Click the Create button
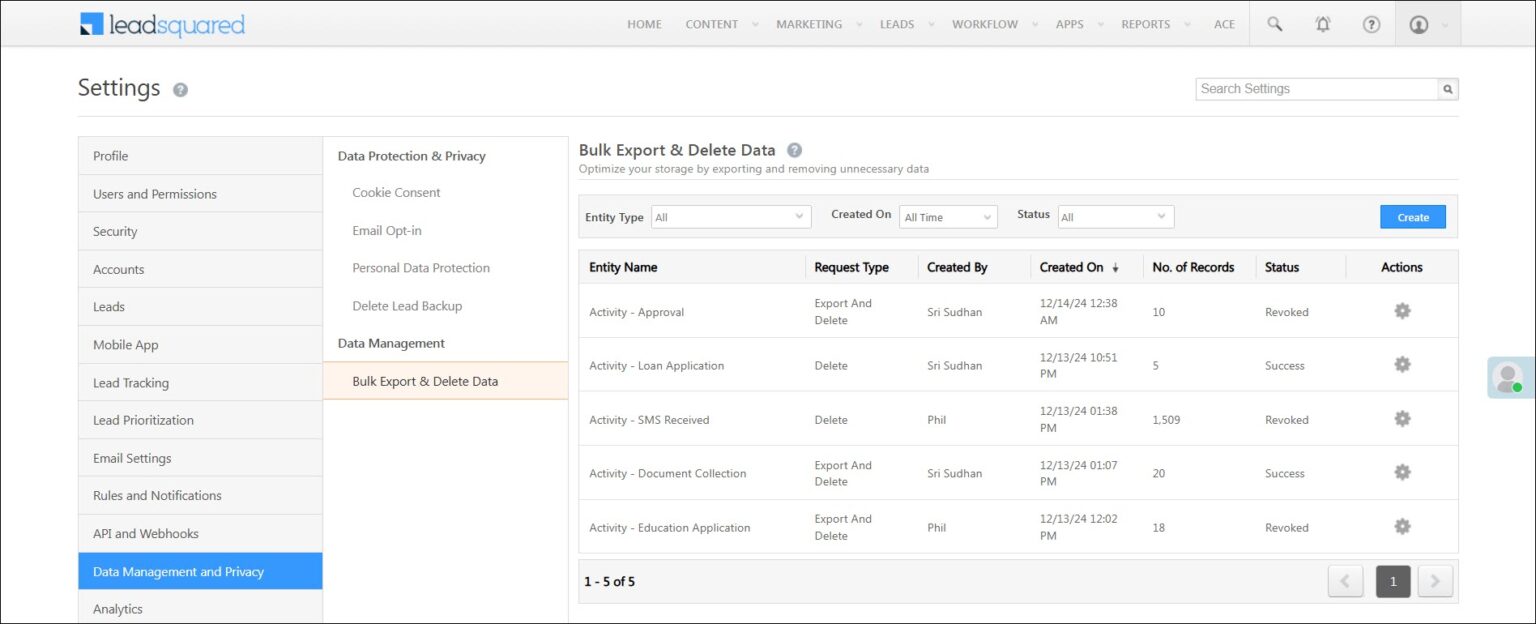The width and height of the screenshot is (1536, 624). point(1412,216)
